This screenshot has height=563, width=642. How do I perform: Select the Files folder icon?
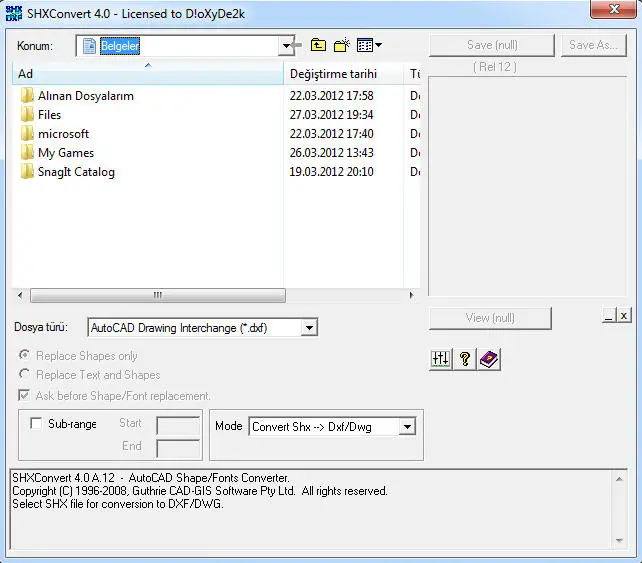coord(27,115)
